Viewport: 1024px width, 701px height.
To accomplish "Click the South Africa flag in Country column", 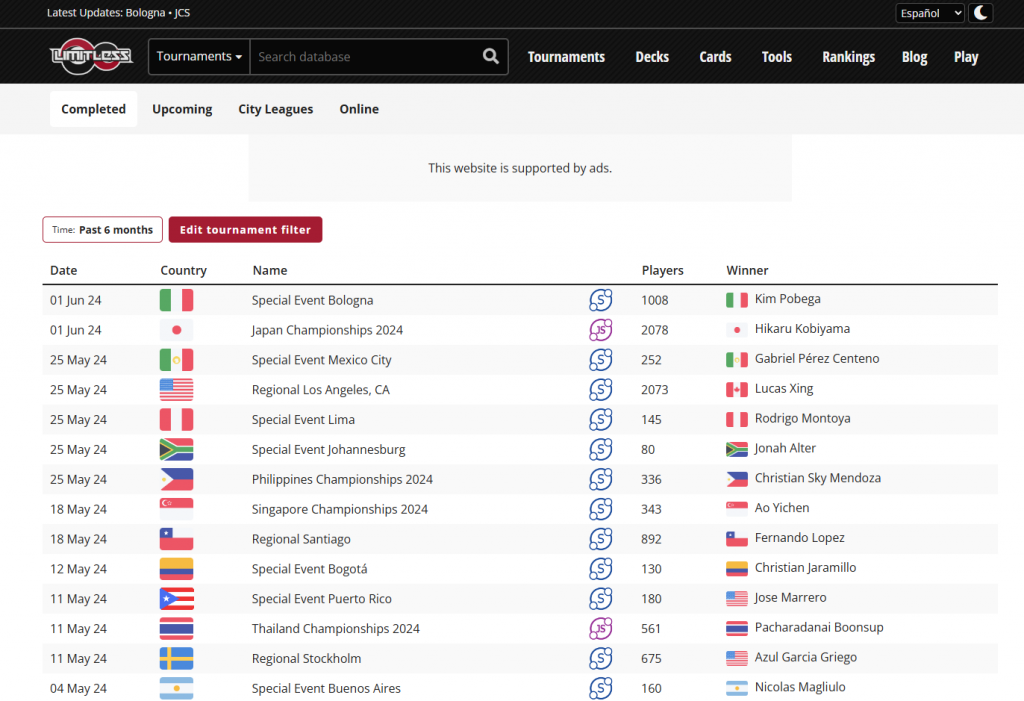I will pyautogui.click(x=176, y=450).
